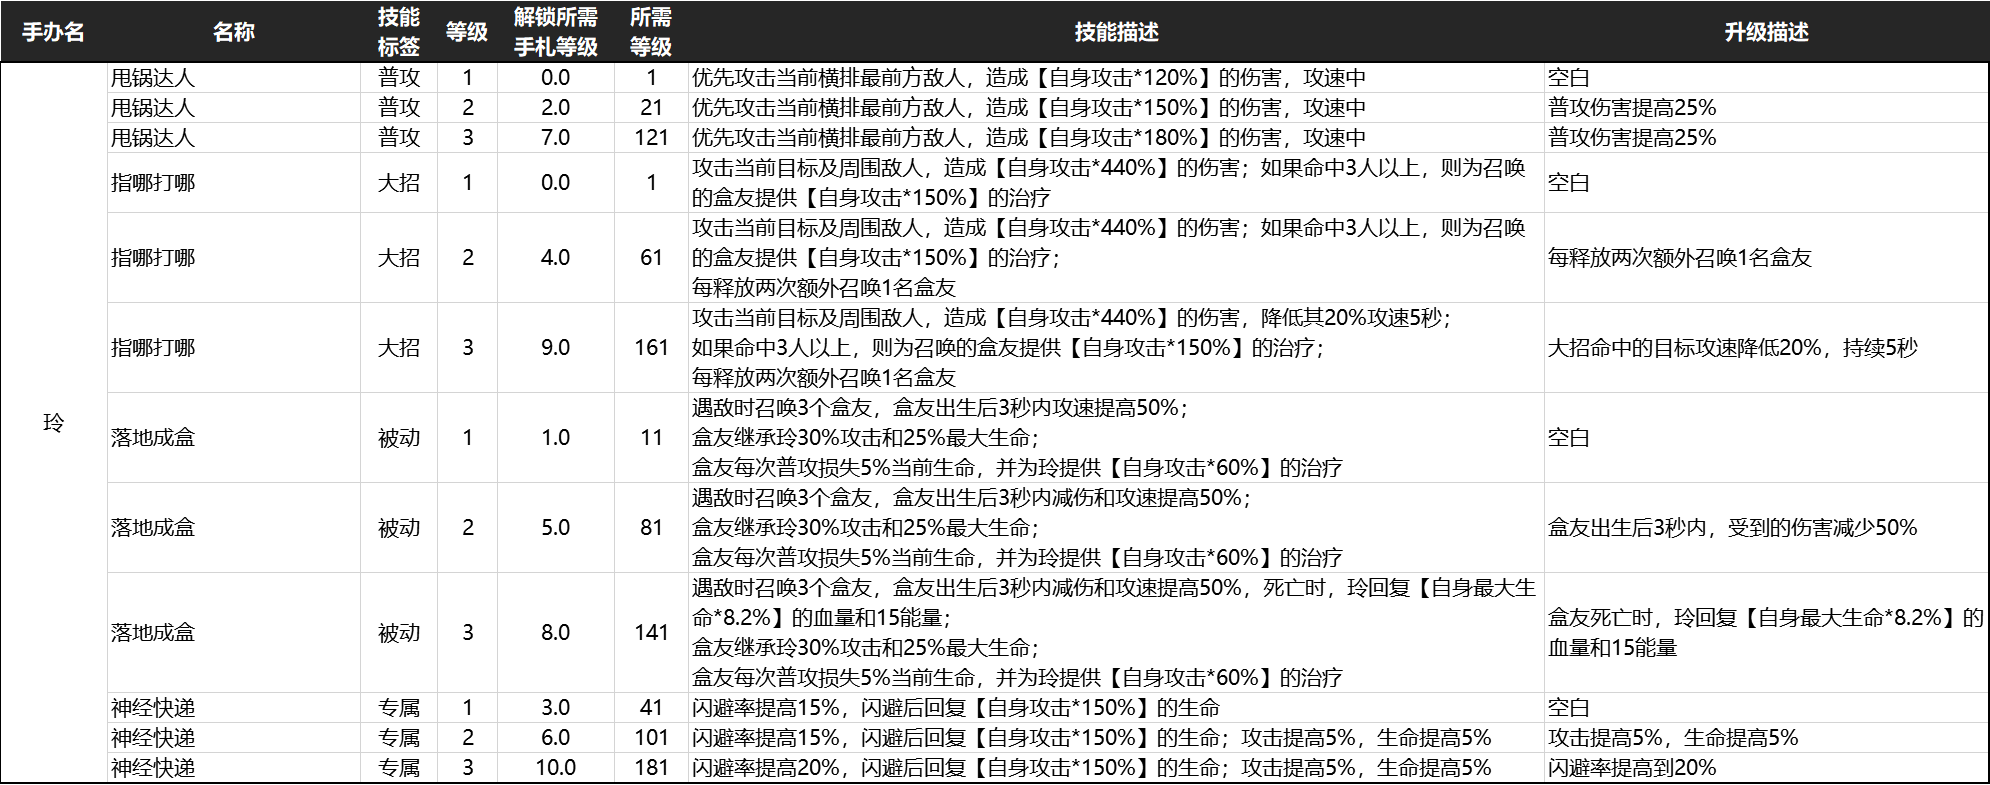Select the "等级" column header
The image size is (1990, 785).
(x=466, y=32)
